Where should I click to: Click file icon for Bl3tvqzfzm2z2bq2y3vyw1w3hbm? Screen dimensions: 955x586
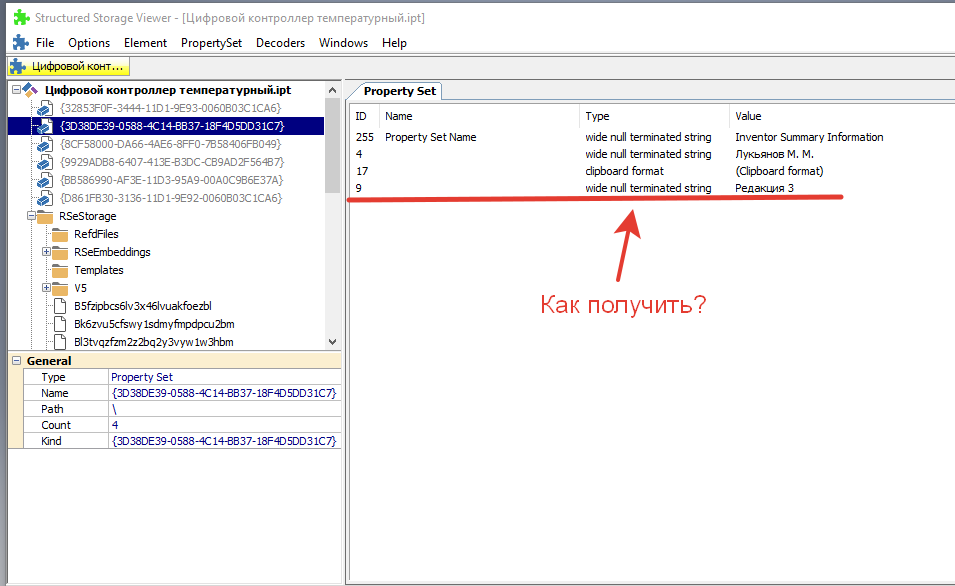tap(60, 342)
